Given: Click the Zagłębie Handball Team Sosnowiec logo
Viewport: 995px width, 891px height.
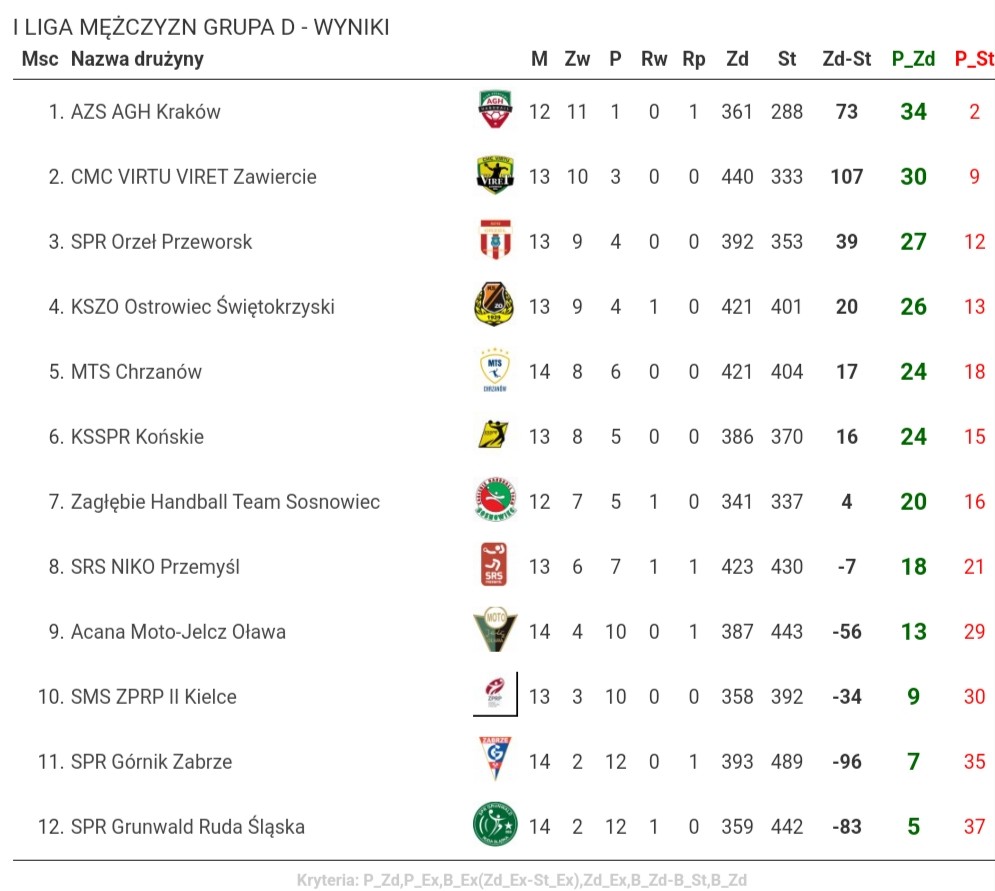Looking at the screenshot, I should 495,501.
